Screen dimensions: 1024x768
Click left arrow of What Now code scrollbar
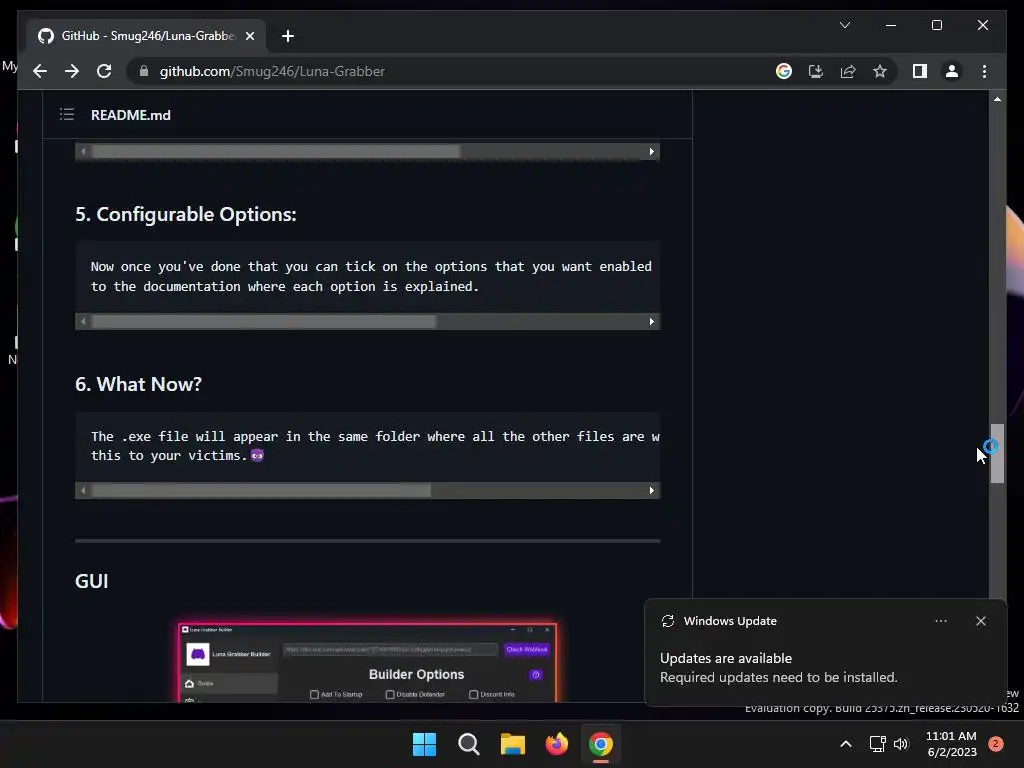click(82, 490)
